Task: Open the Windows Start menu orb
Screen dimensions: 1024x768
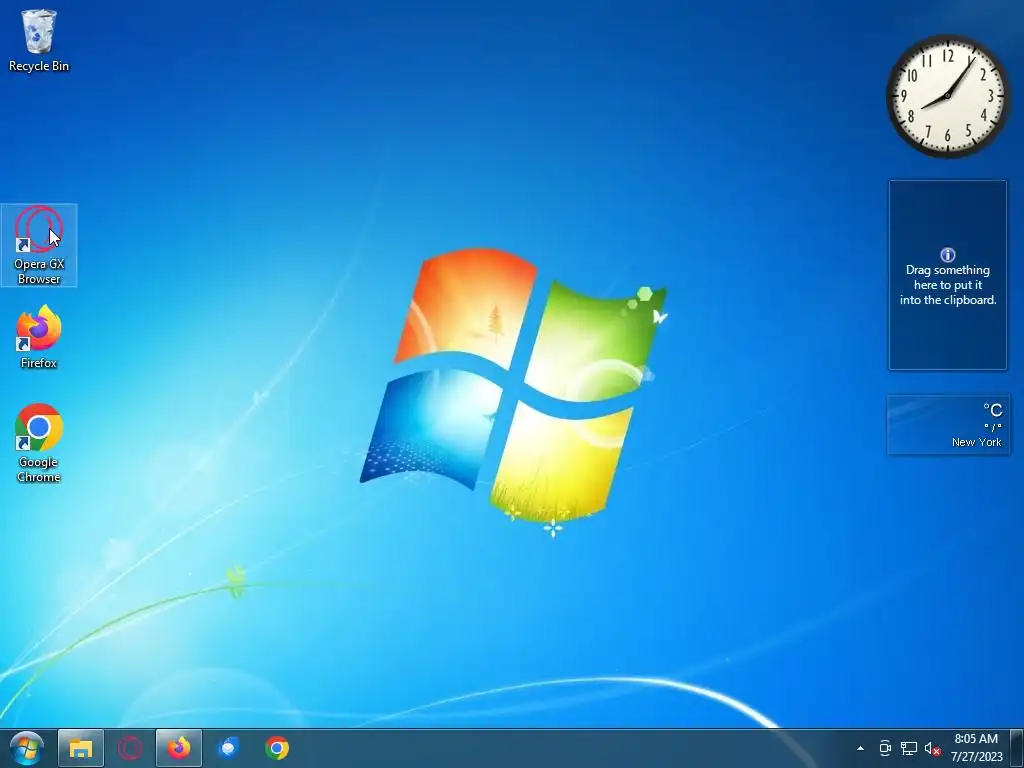Action: click(27, 748)
